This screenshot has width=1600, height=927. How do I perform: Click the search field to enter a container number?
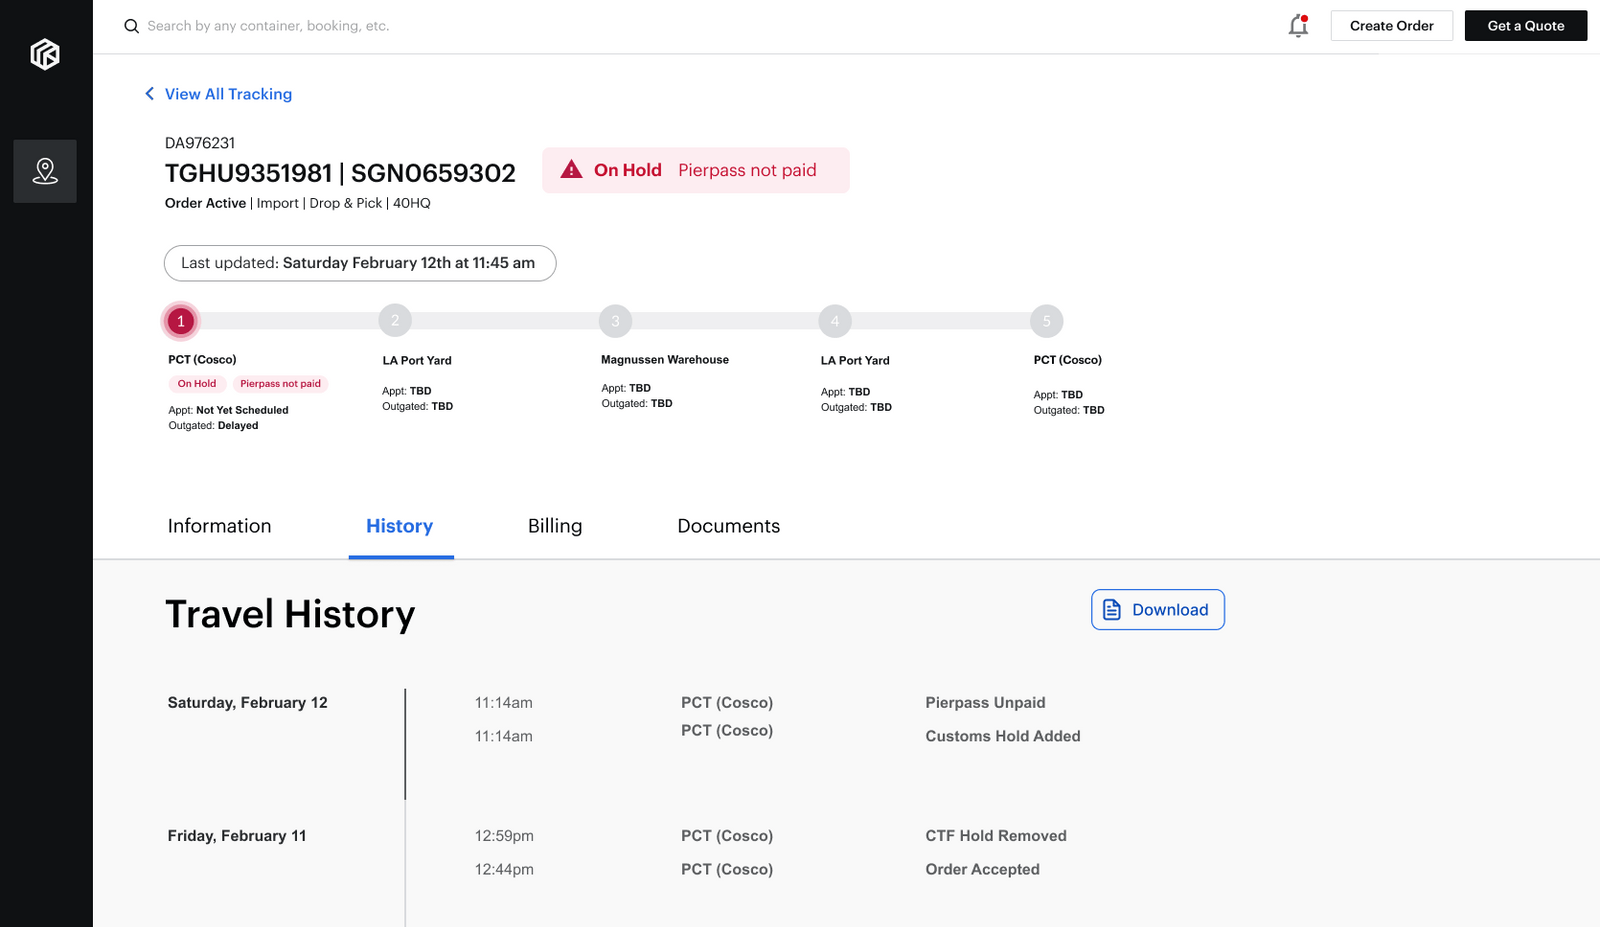[300, 25]
